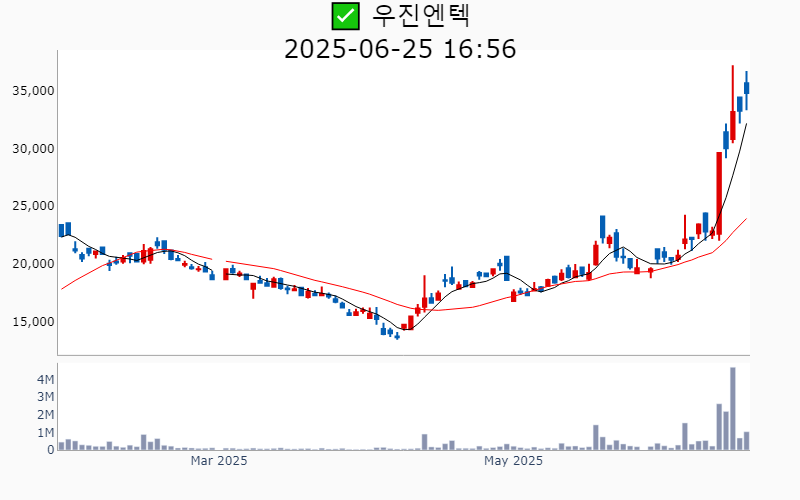Click the May 2025 date axis label
Image resolution: width=800 pixels, height=500 pixels.
pos(513,461)
